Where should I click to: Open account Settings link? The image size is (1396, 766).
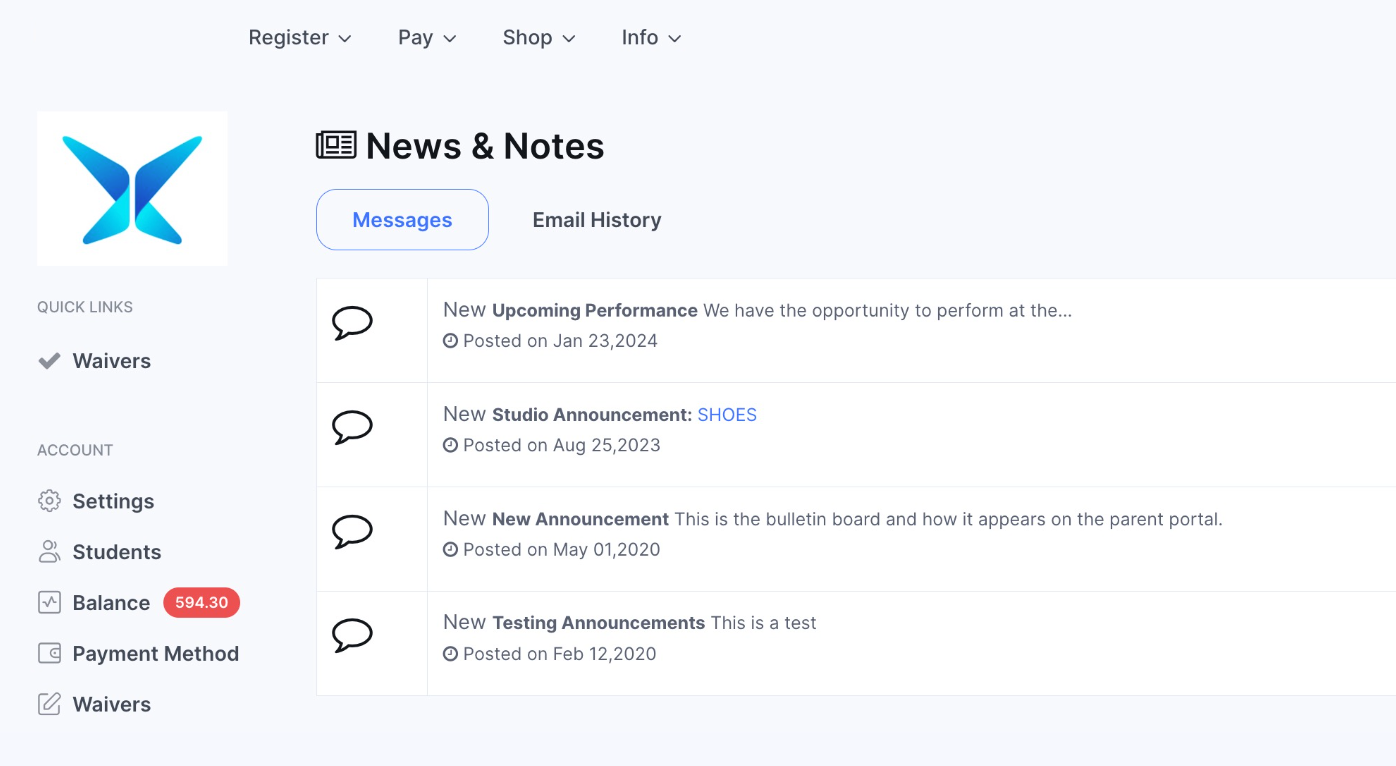(x=113, y=501)
